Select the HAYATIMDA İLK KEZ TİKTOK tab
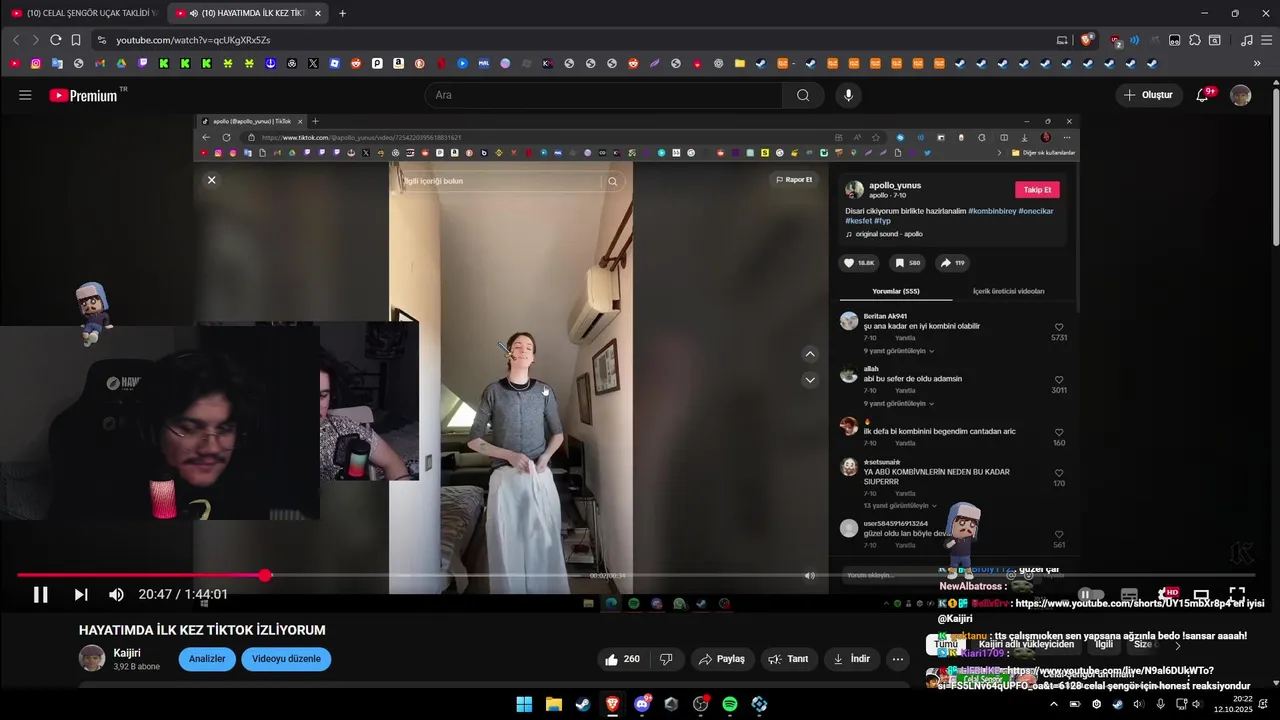The height and width of the screenshot is (720, 1280). click(246, 13)
